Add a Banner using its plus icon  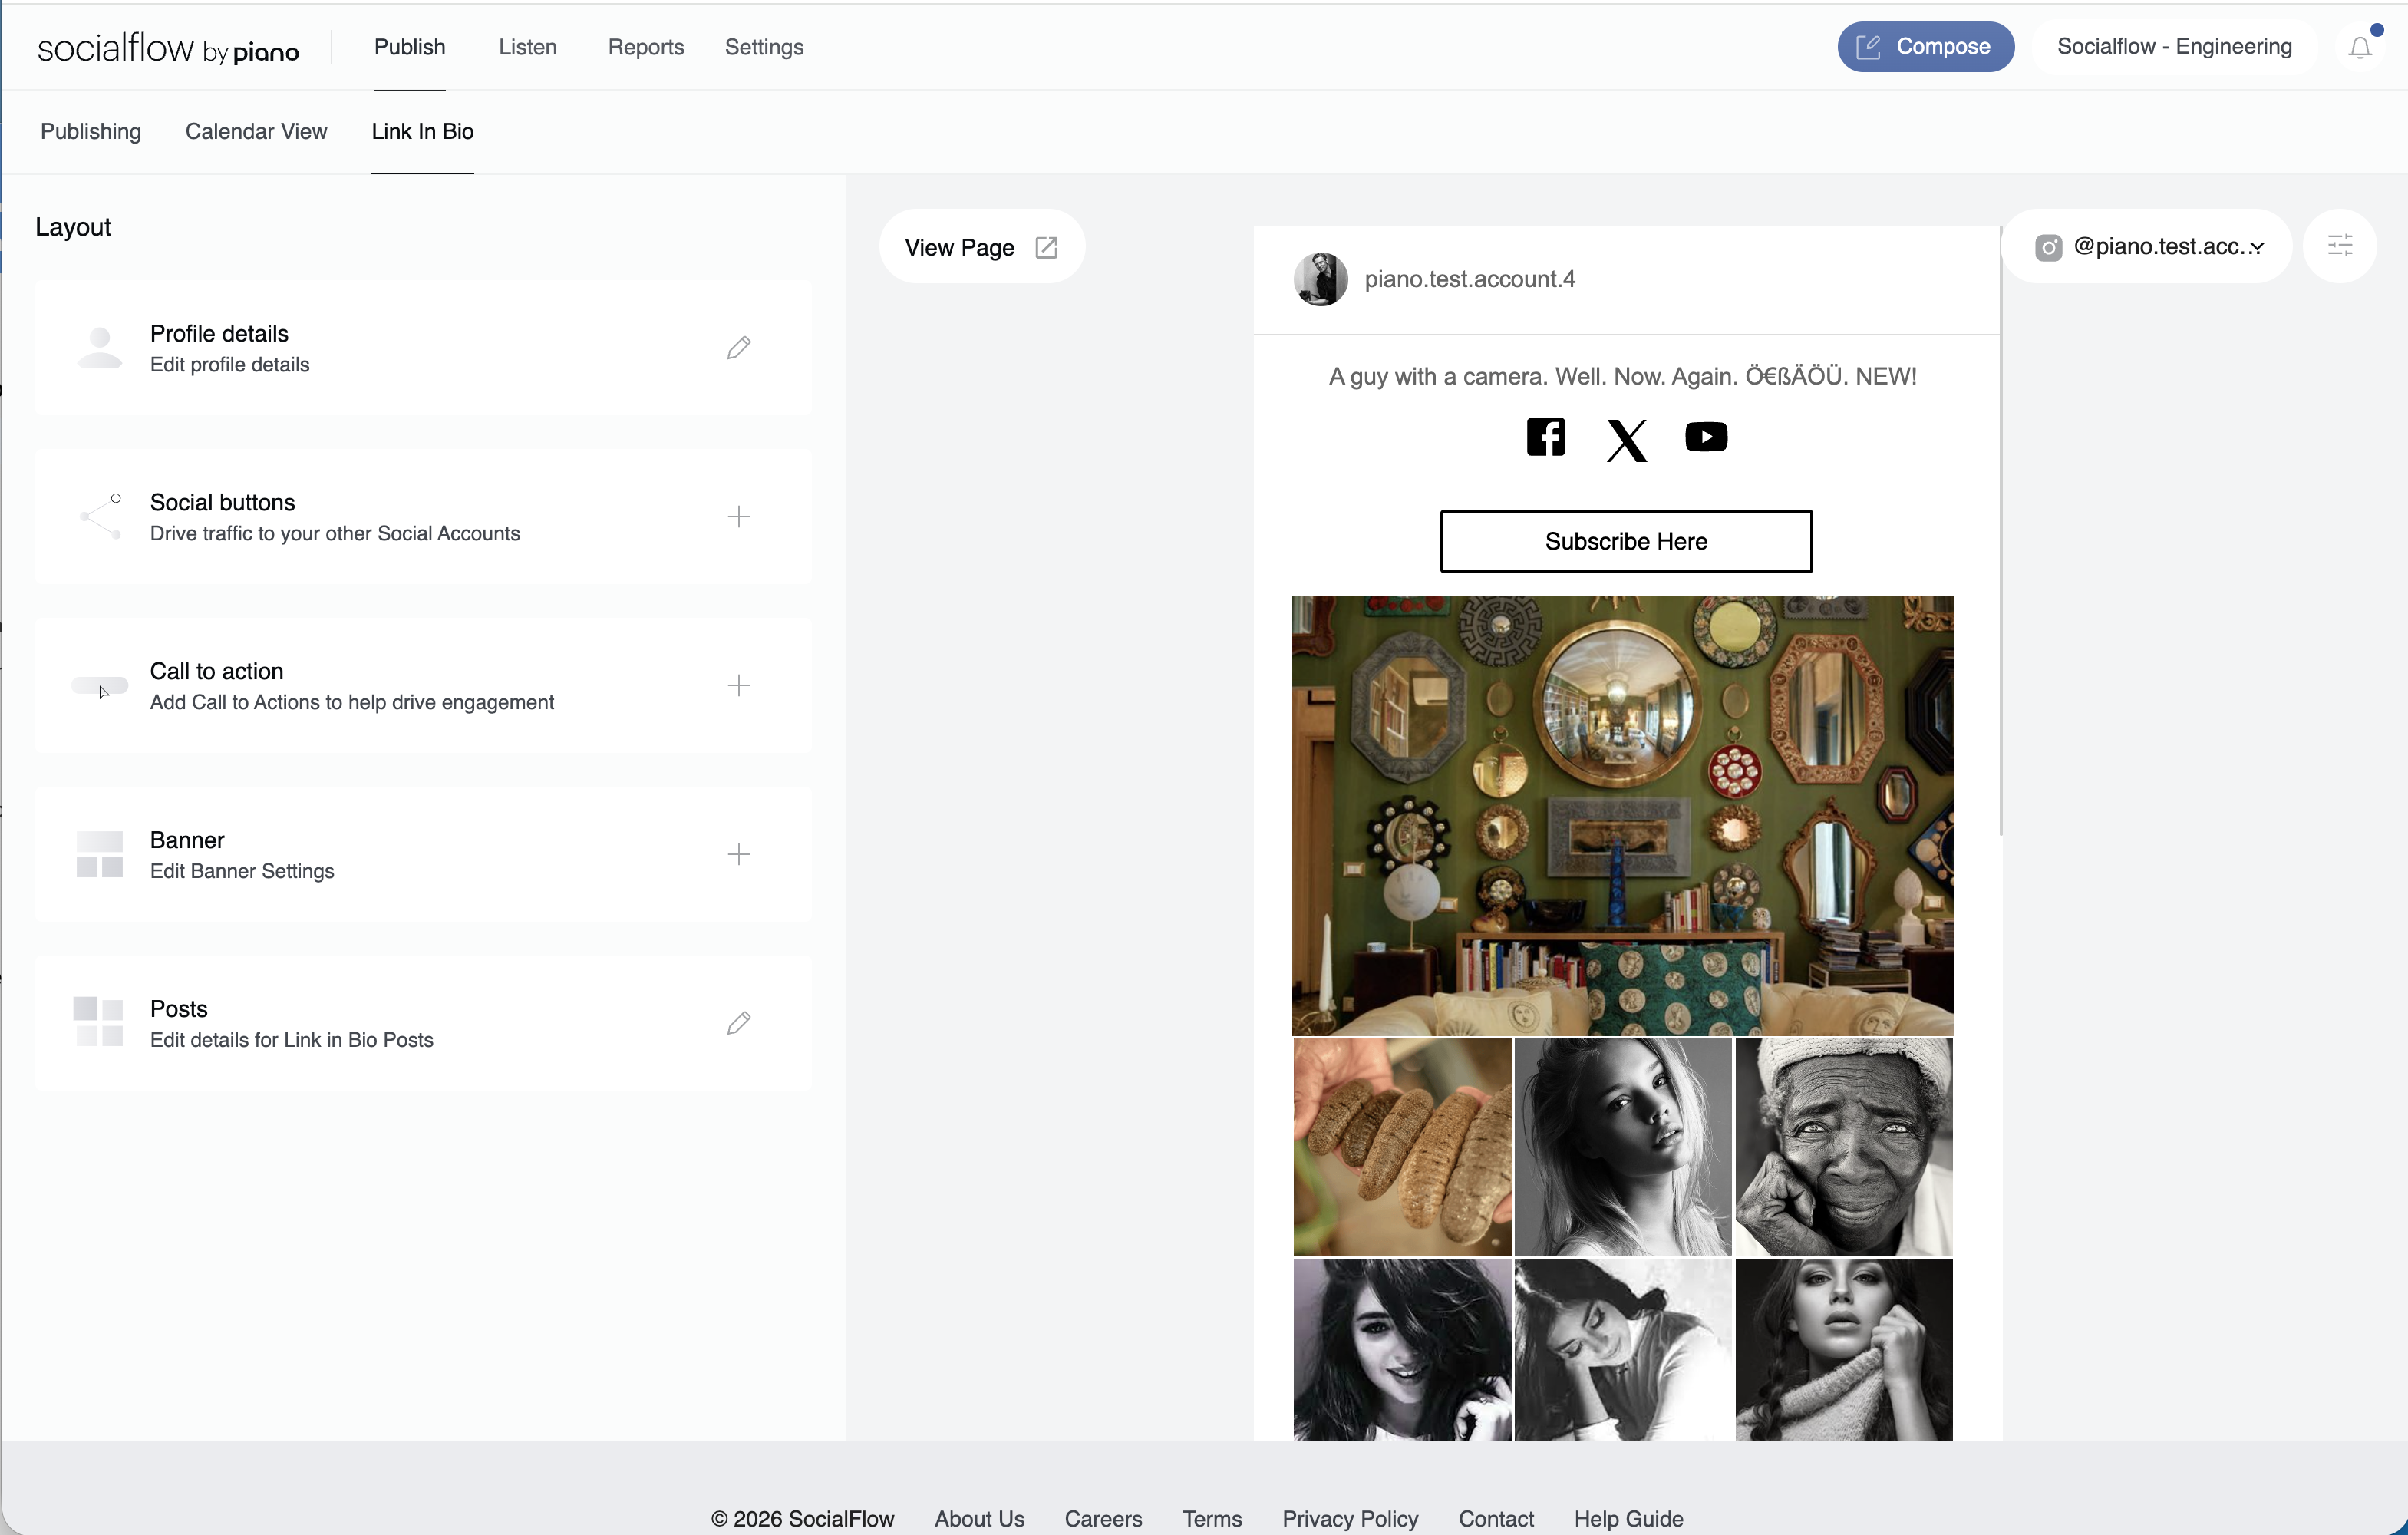pos(738,855)
